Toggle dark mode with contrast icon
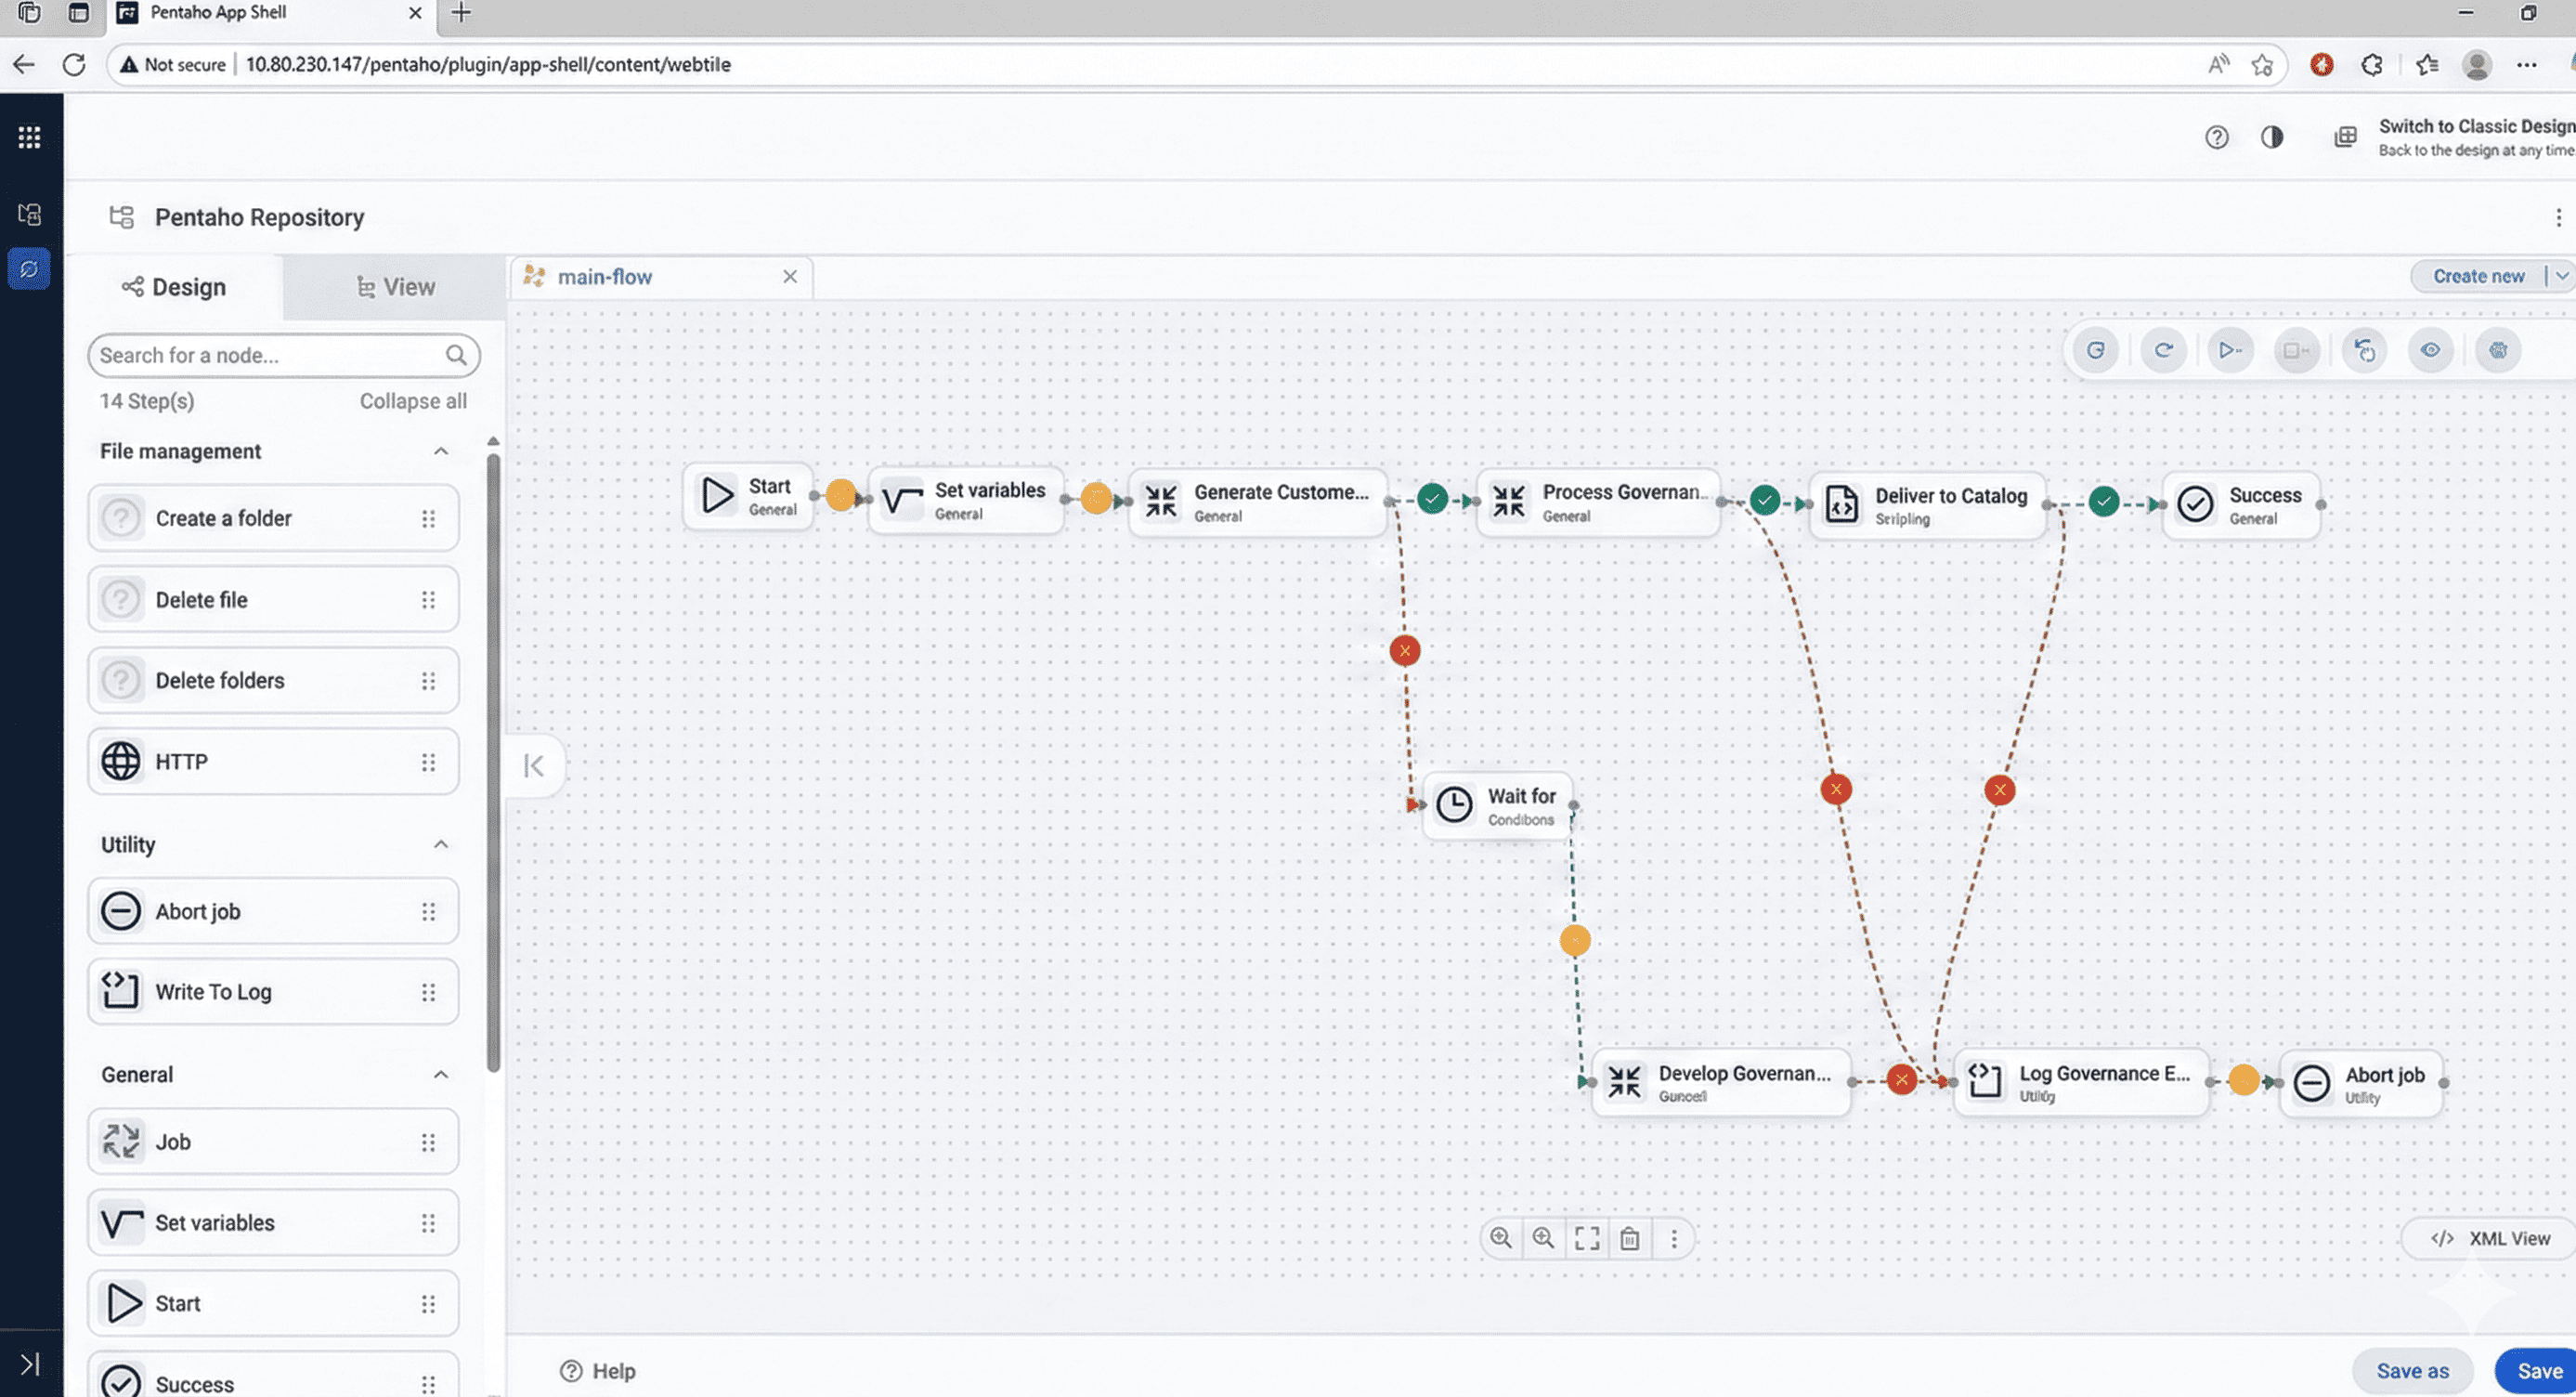The image size is (2576, 1397). point(2273,137)
